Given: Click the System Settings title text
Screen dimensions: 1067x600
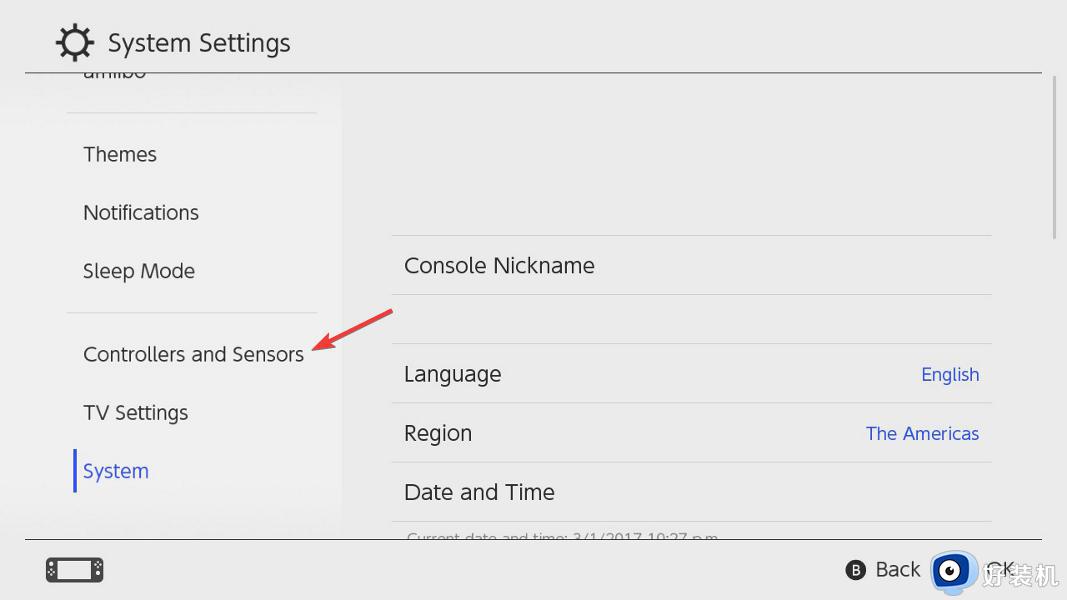Looking at the screenshot, I should (x=199, y=43).
